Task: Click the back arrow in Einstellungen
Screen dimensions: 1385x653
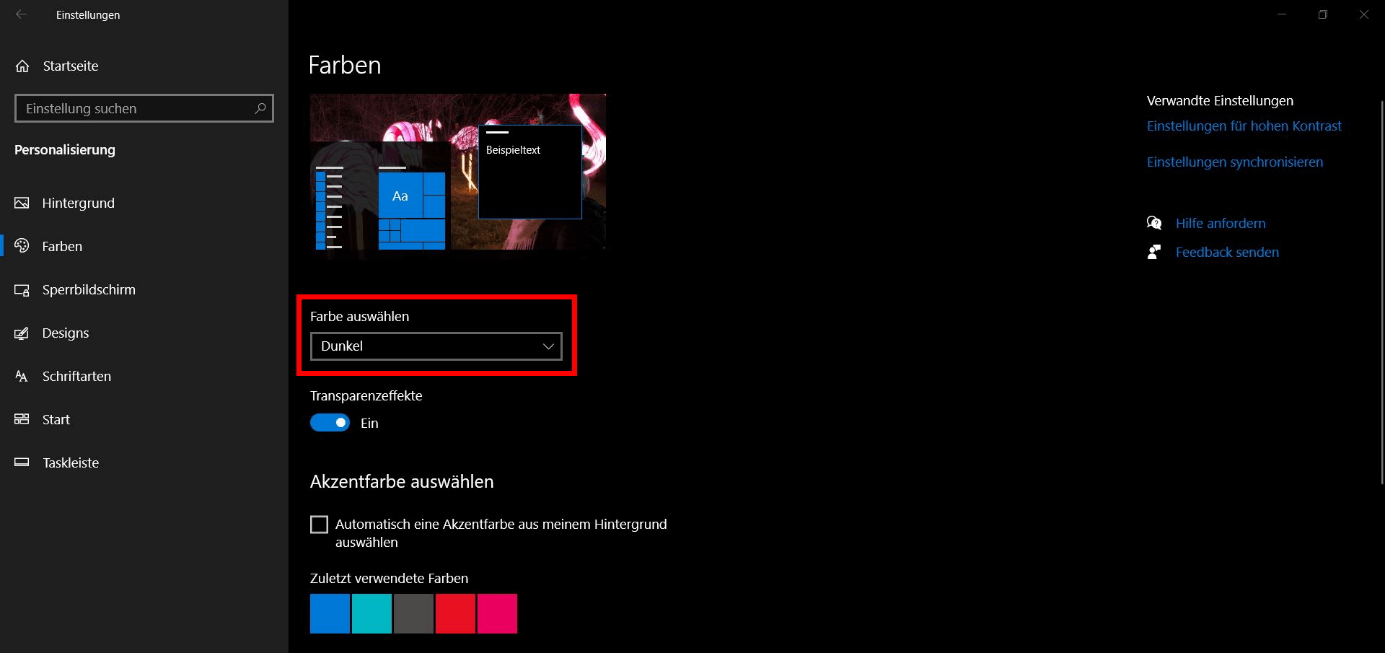Action: point(21,15)
